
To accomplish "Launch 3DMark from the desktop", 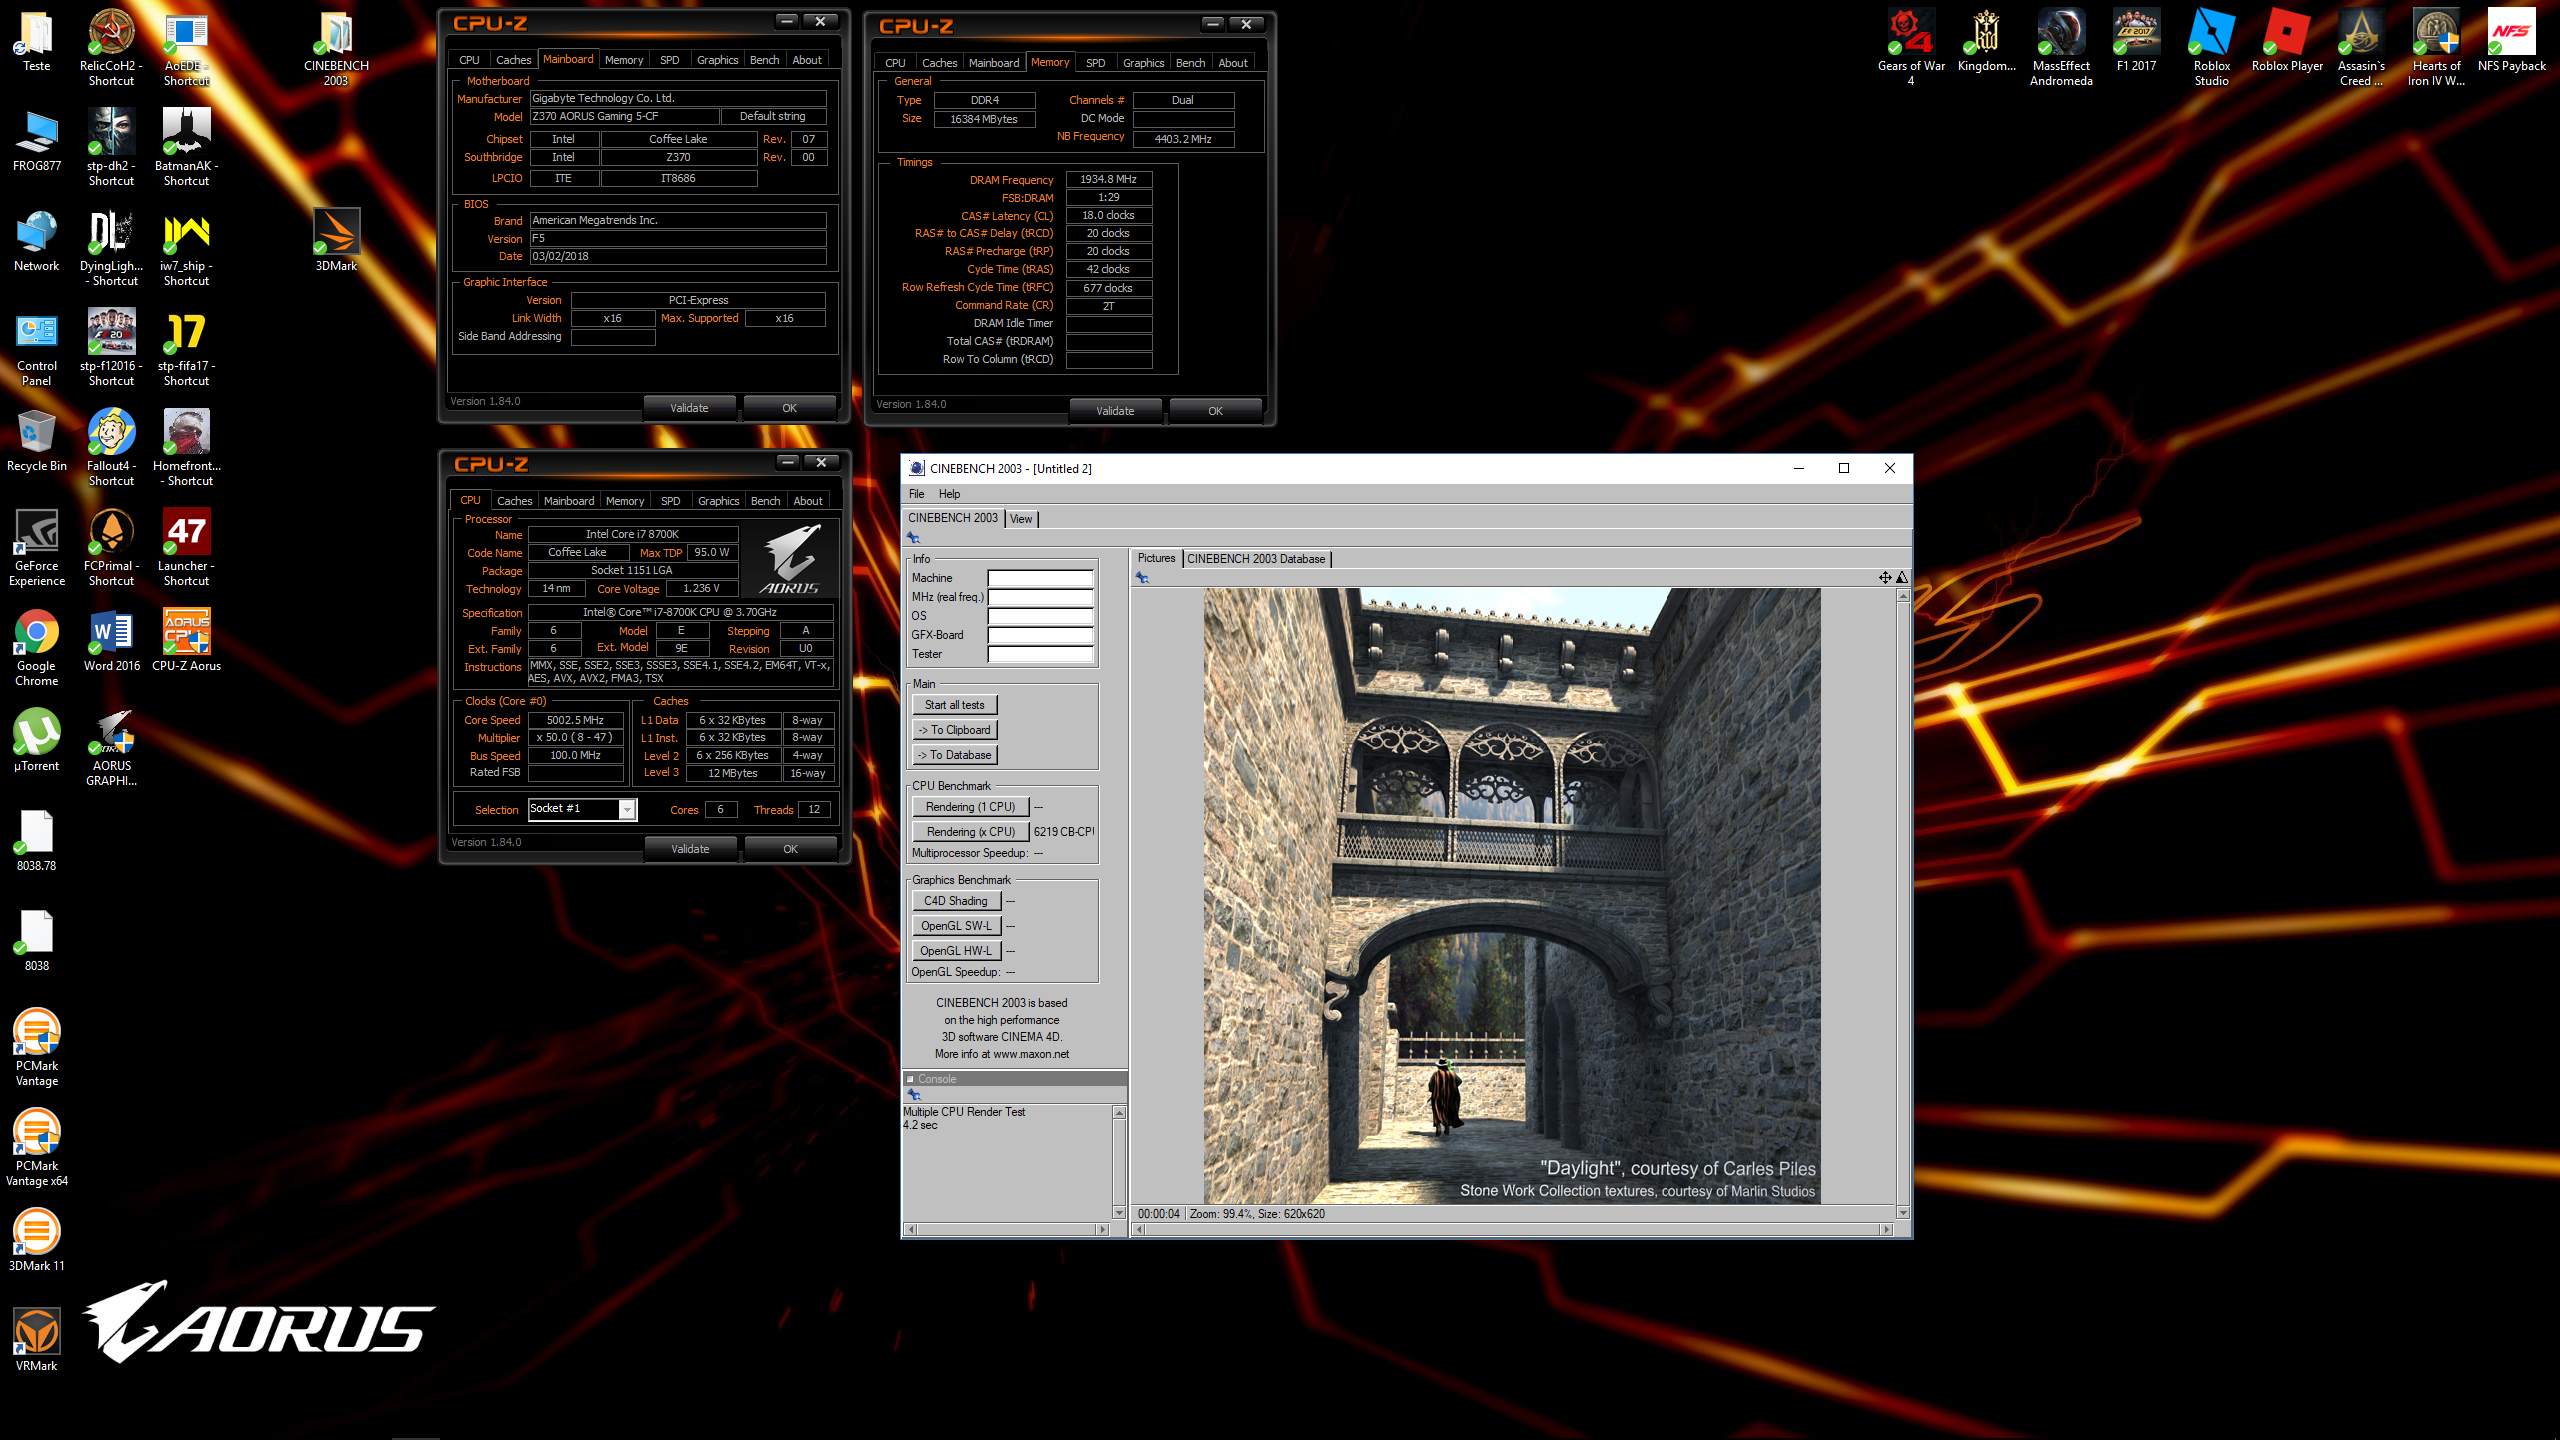I will [x=336, y=240].
